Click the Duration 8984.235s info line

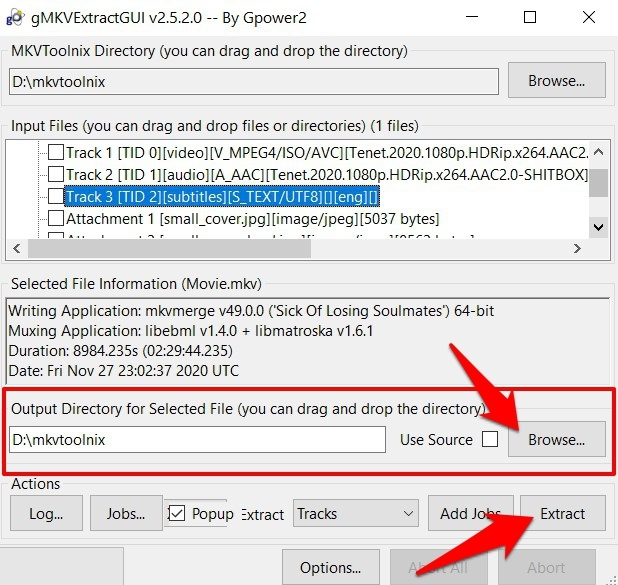point(121,350)
